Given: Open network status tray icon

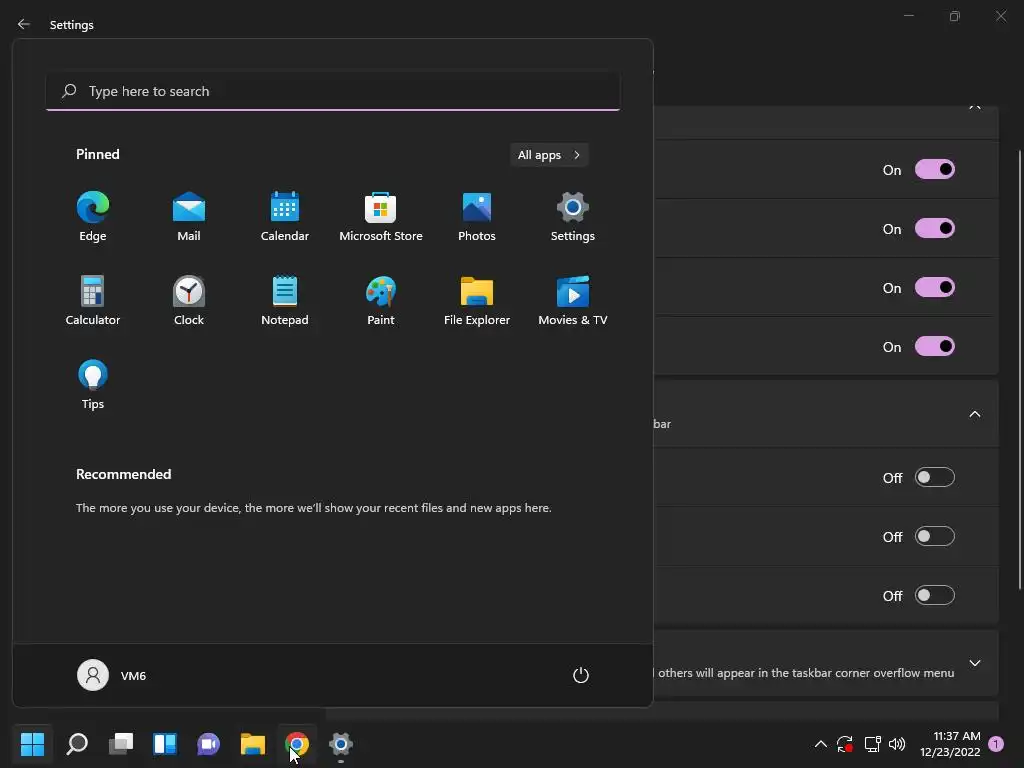Looking at the screenshot, I should click(x=872, y=744).
